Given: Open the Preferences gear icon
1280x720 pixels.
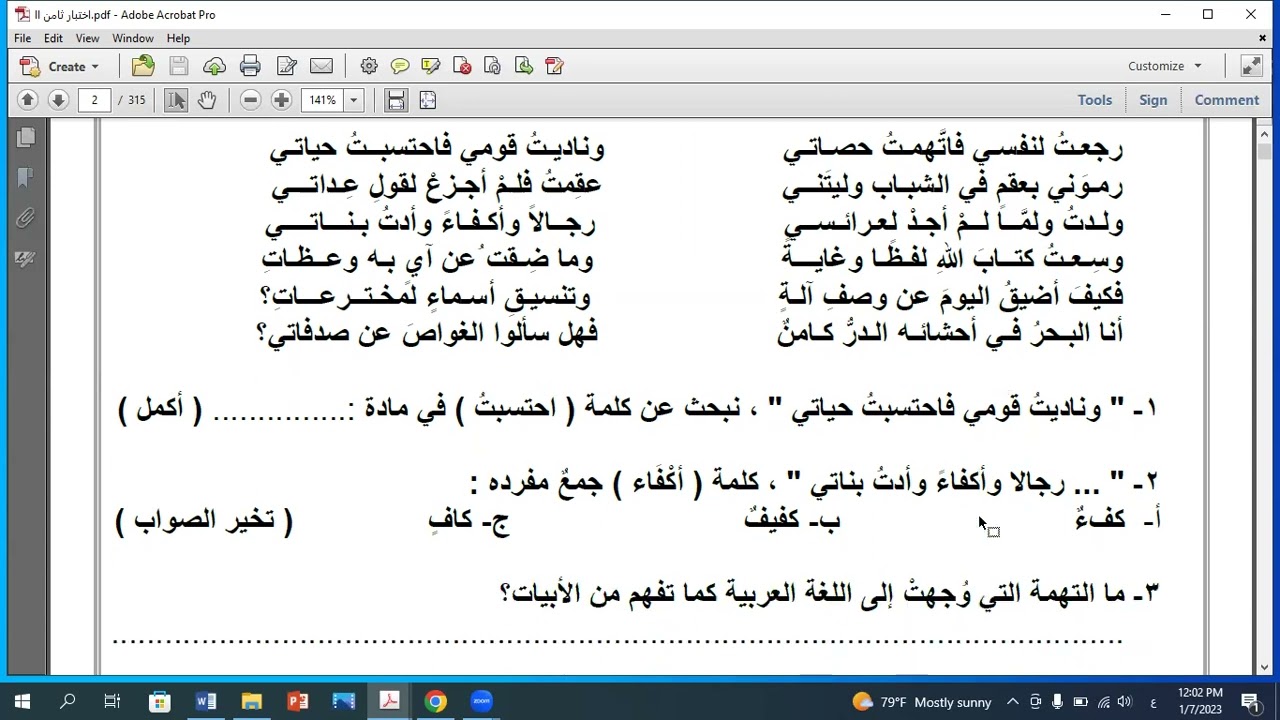Looking at the screenshot, I should (x=369, y=66).
